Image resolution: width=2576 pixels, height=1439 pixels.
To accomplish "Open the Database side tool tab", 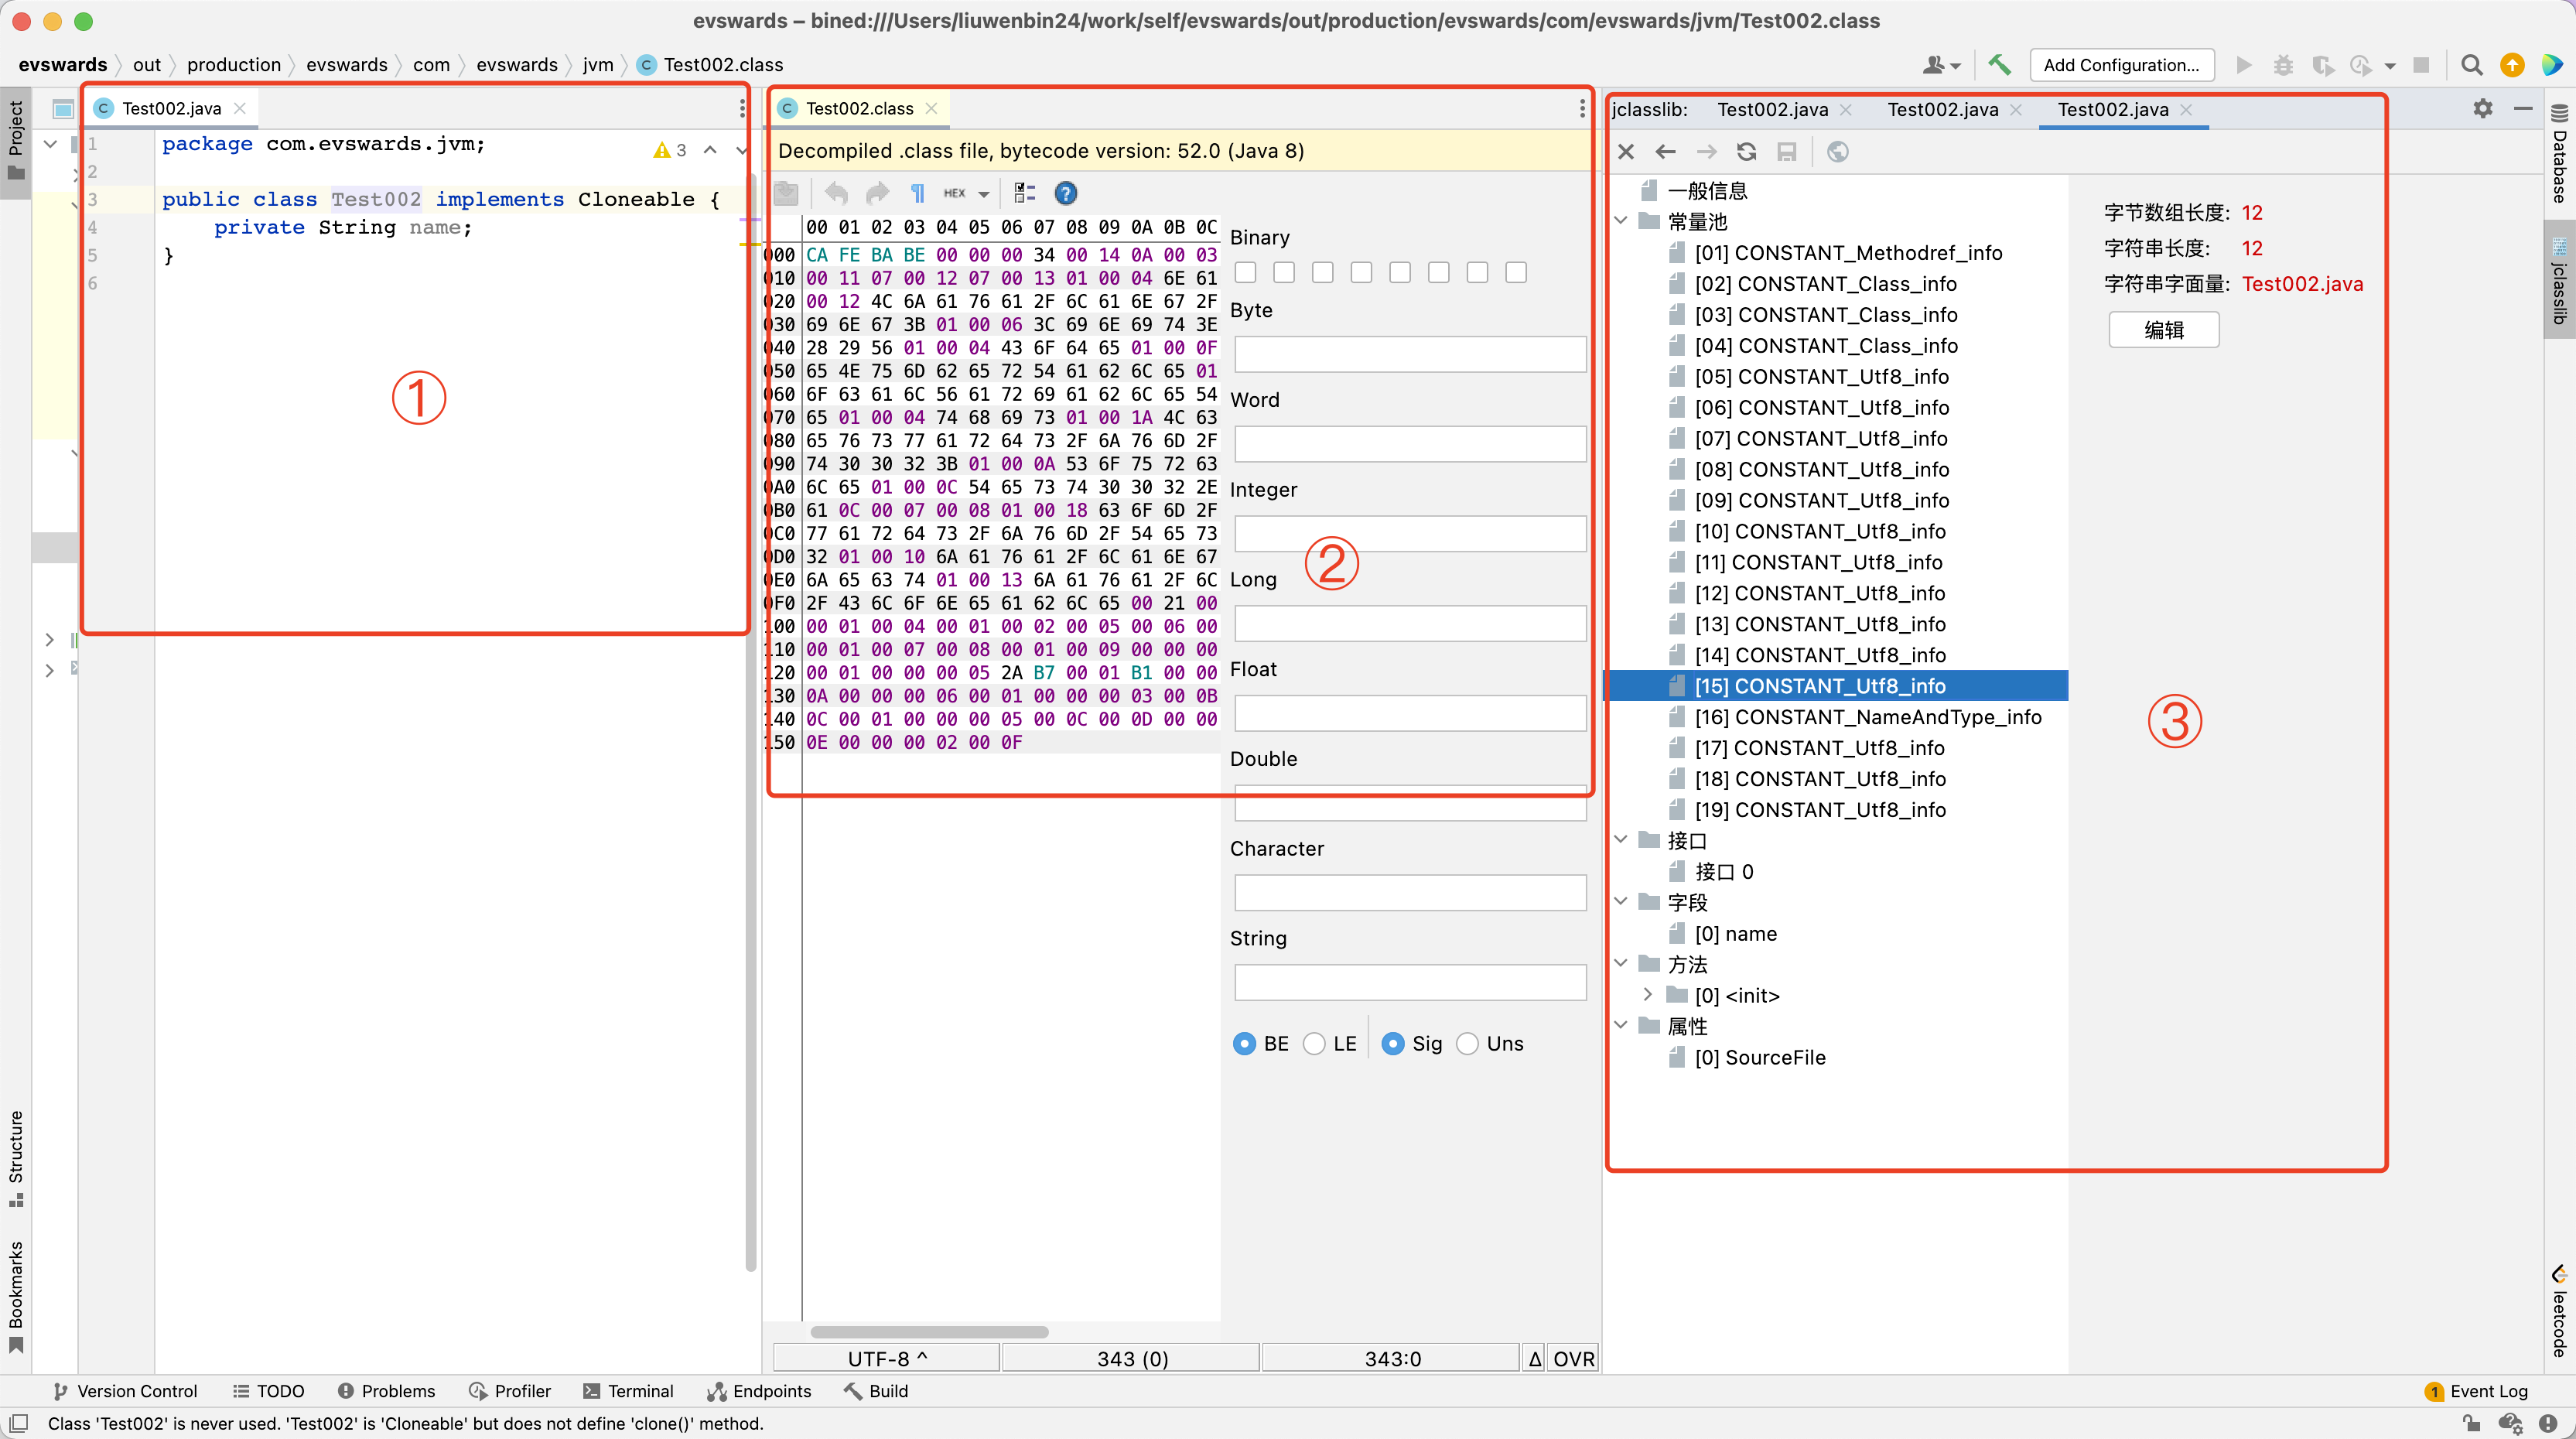I will 2559,152.
